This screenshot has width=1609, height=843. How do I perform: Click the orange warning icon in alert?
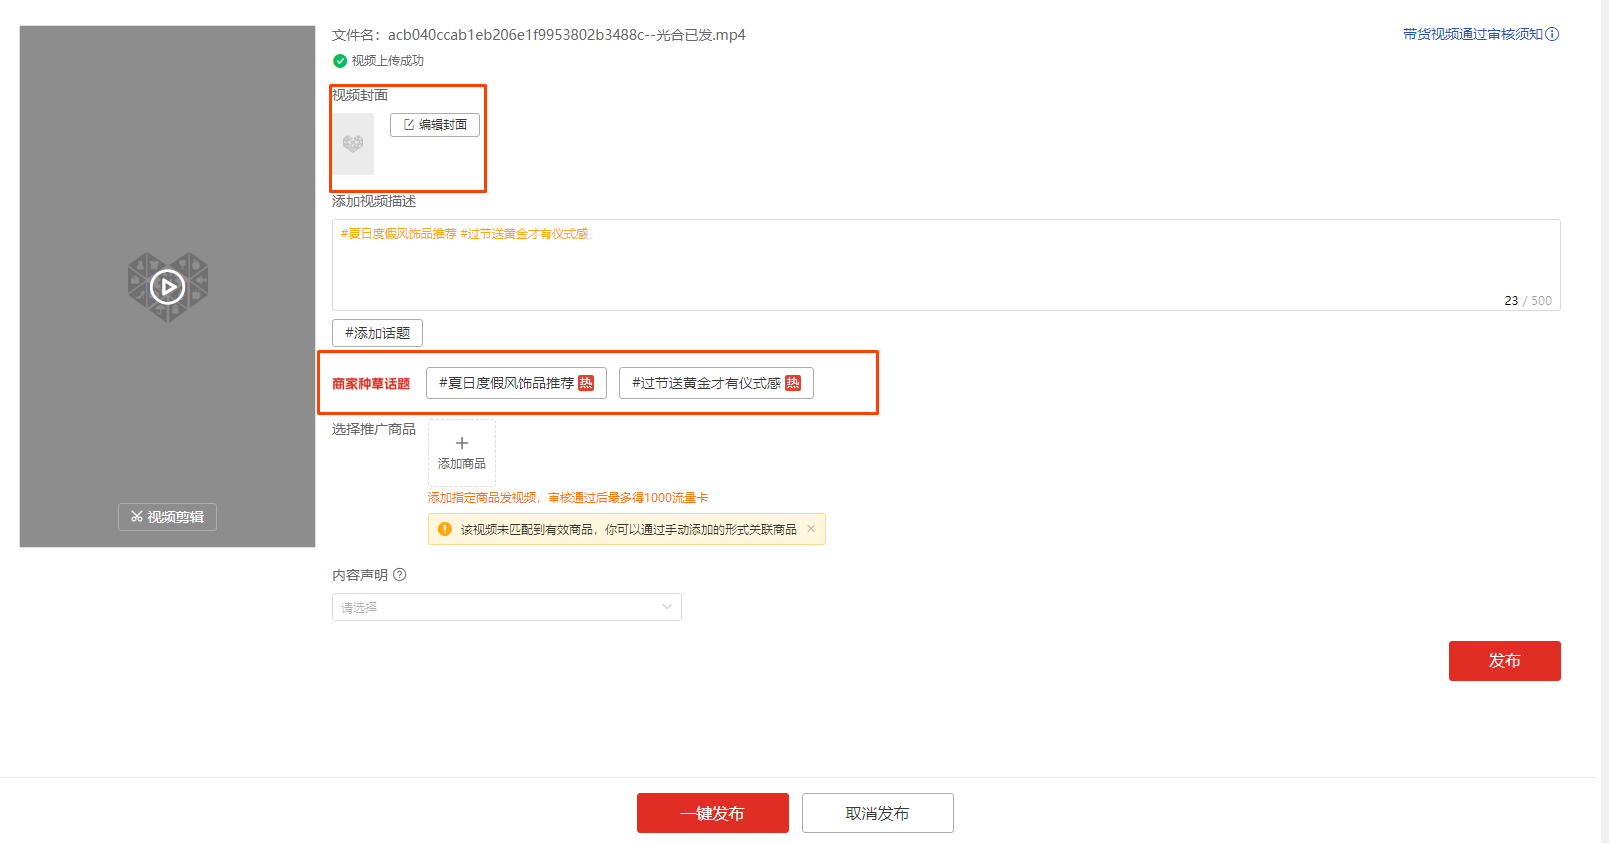coord(445,529)
